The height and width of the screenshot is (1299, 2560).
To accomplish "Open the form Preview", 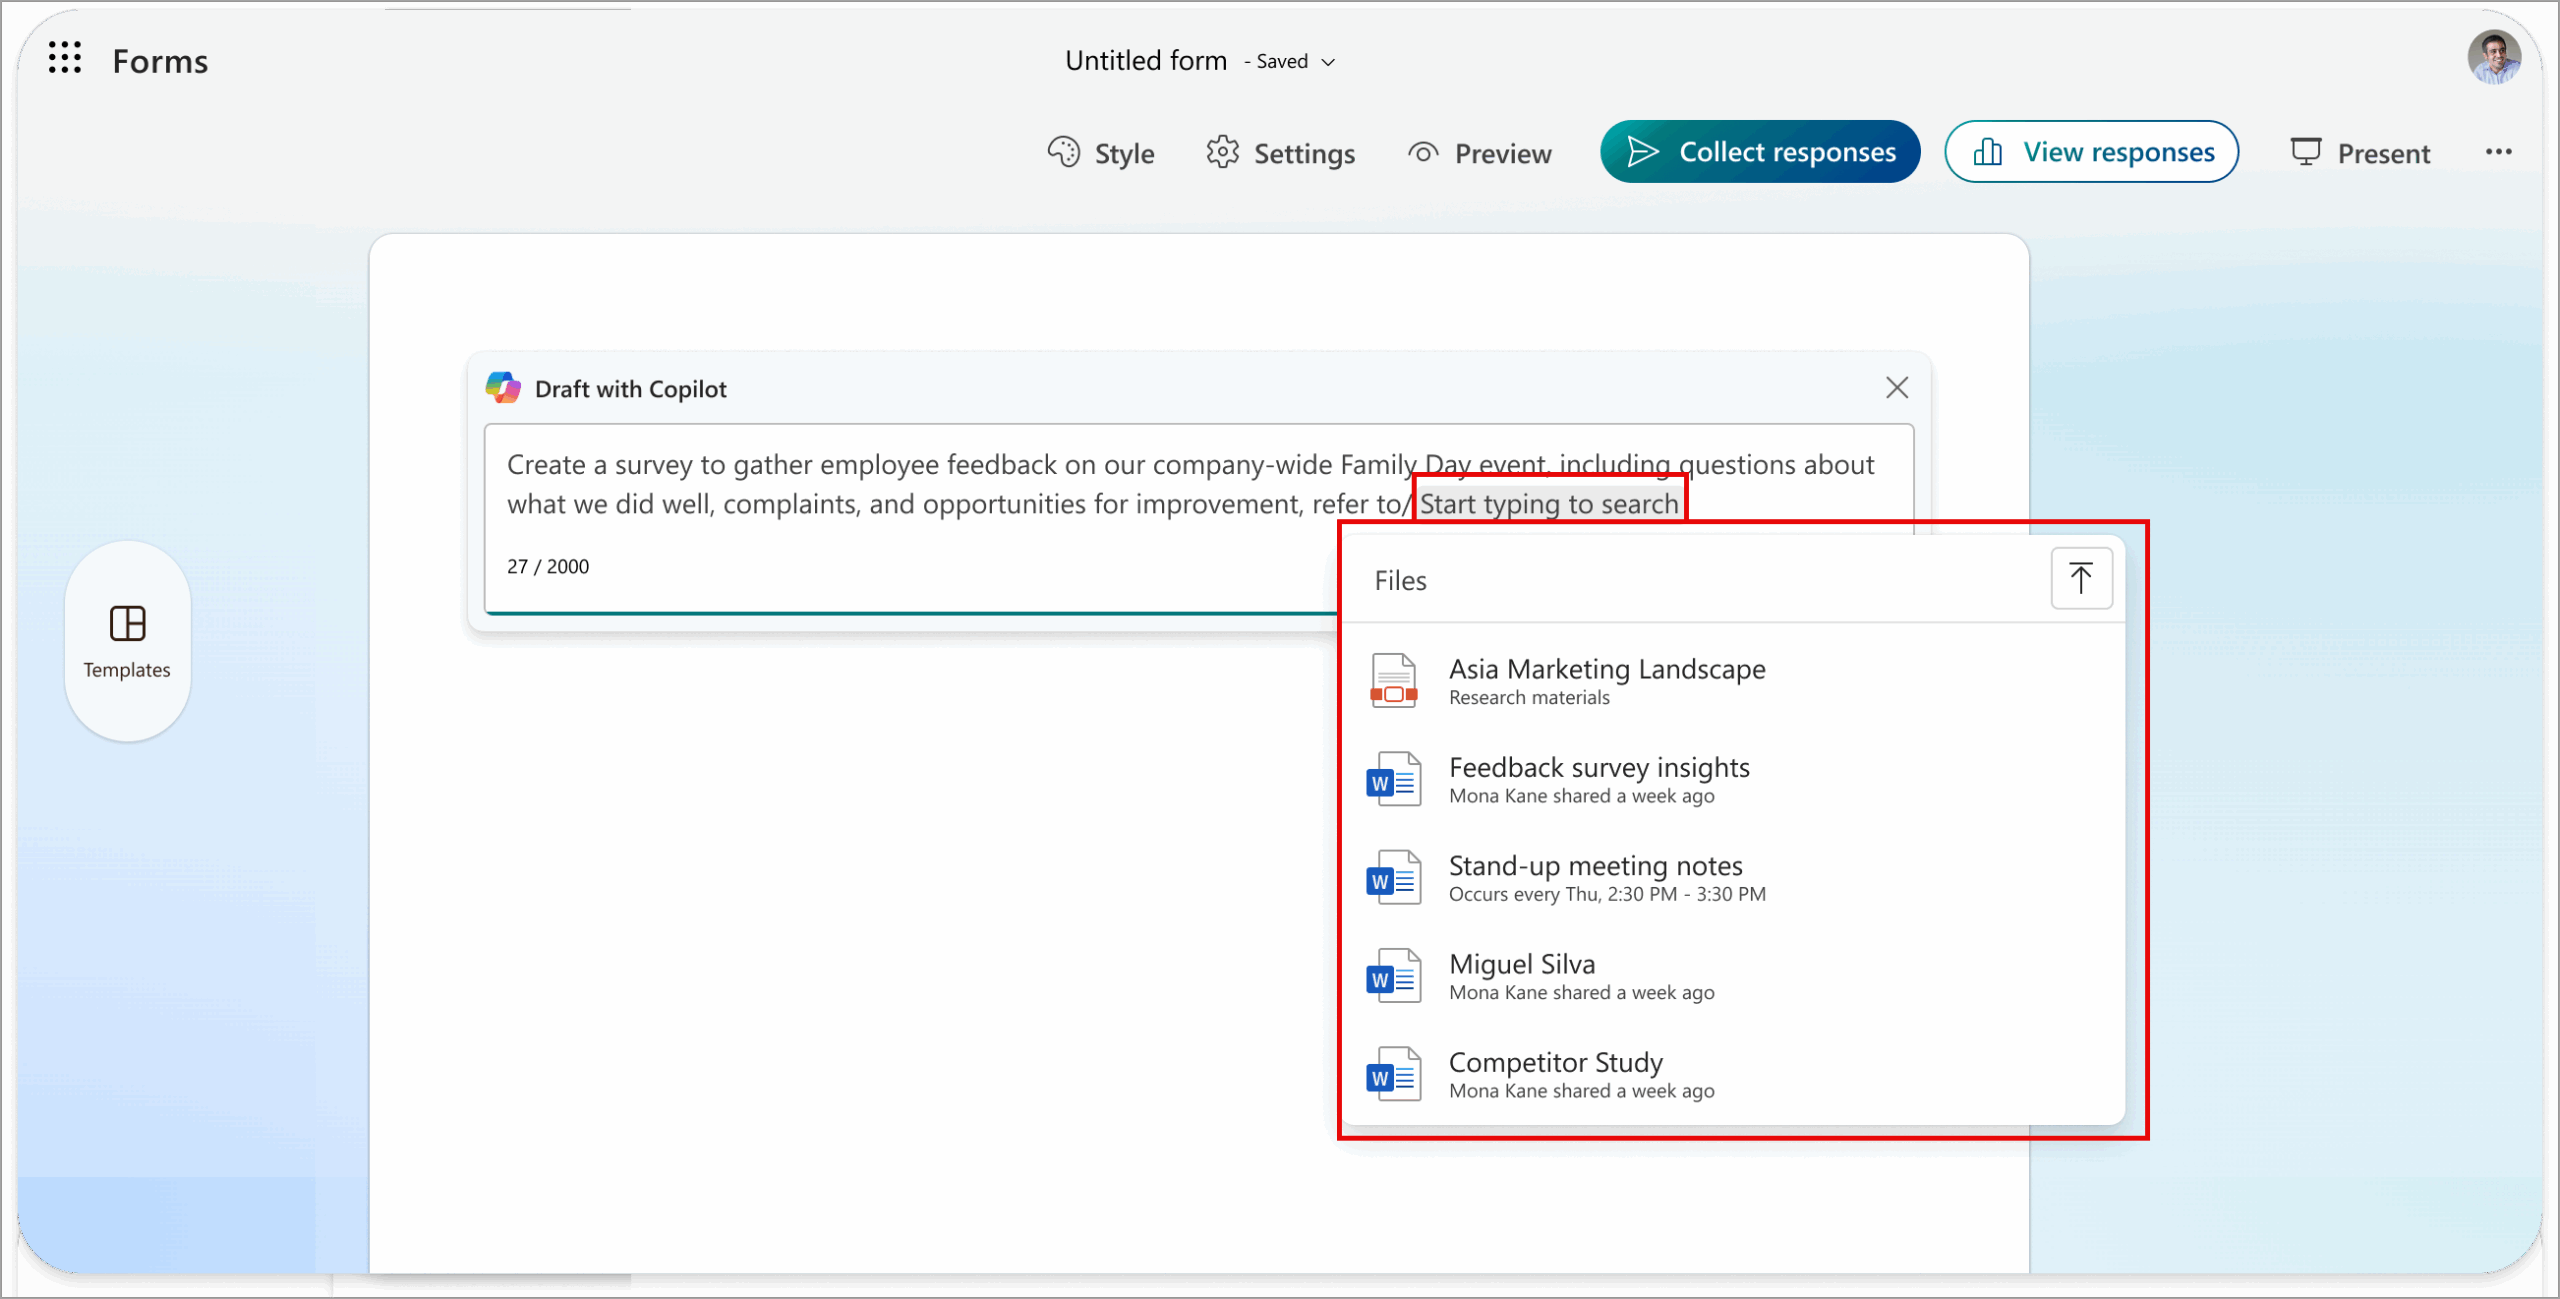I will [x=1479, y=153].
